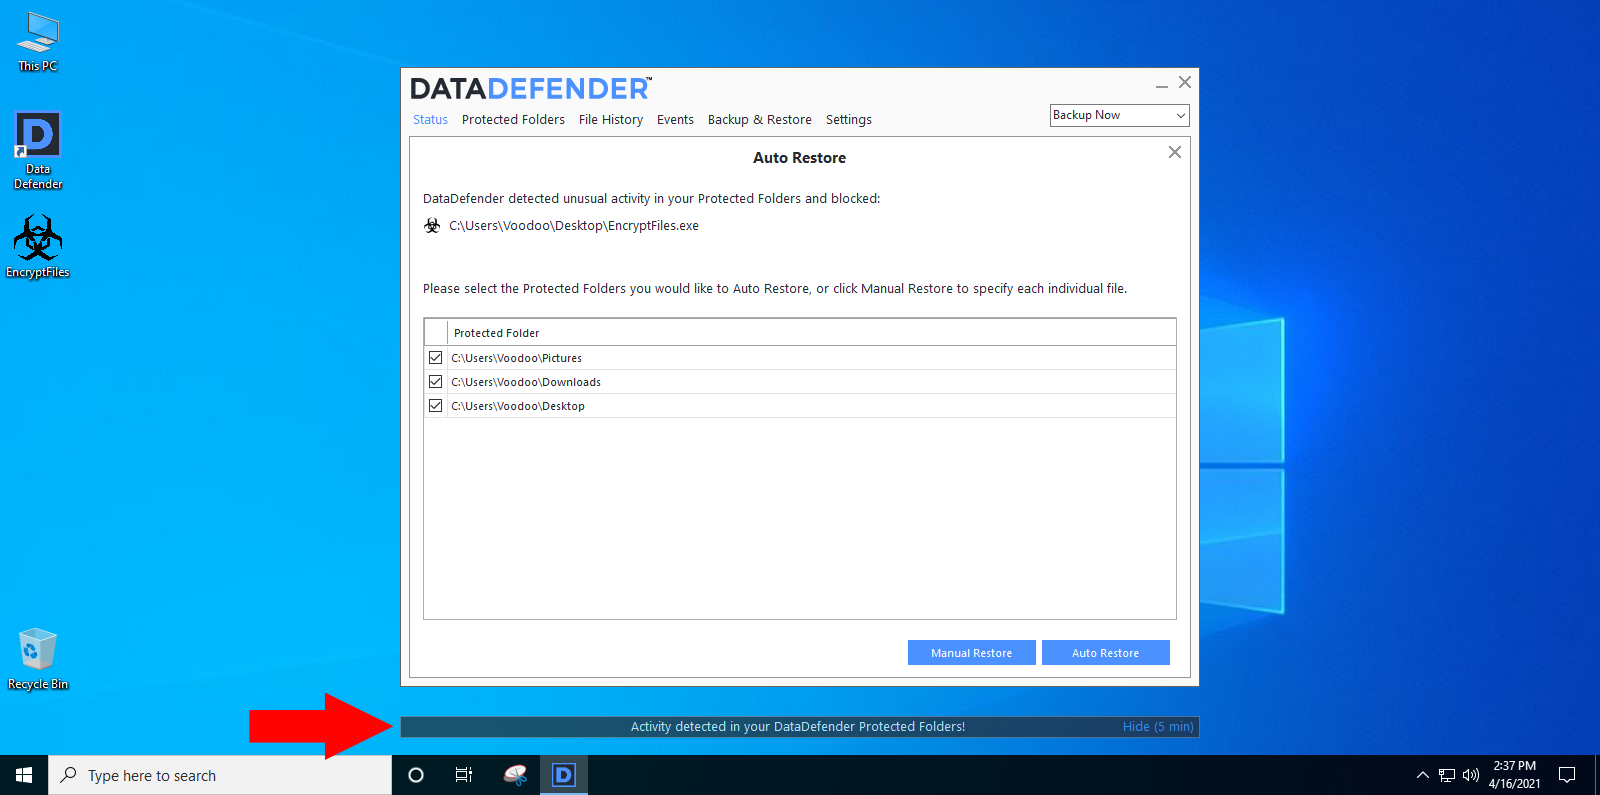Click the biohazard icon beside EncryptFiles.exe path

pyautogui.click(x=432, y=226)
